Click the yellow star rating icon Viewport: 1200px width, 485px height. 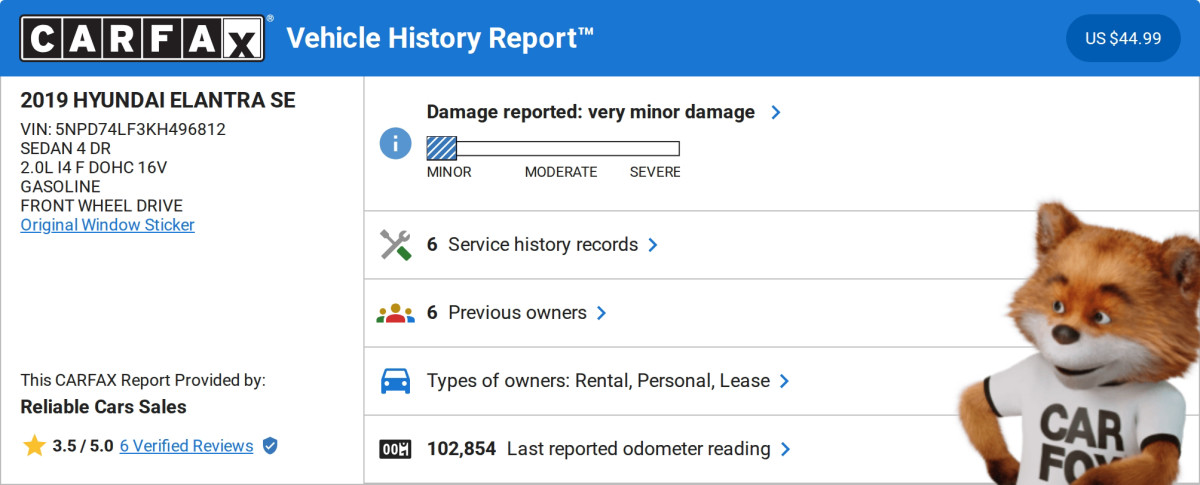pos(34,446)
